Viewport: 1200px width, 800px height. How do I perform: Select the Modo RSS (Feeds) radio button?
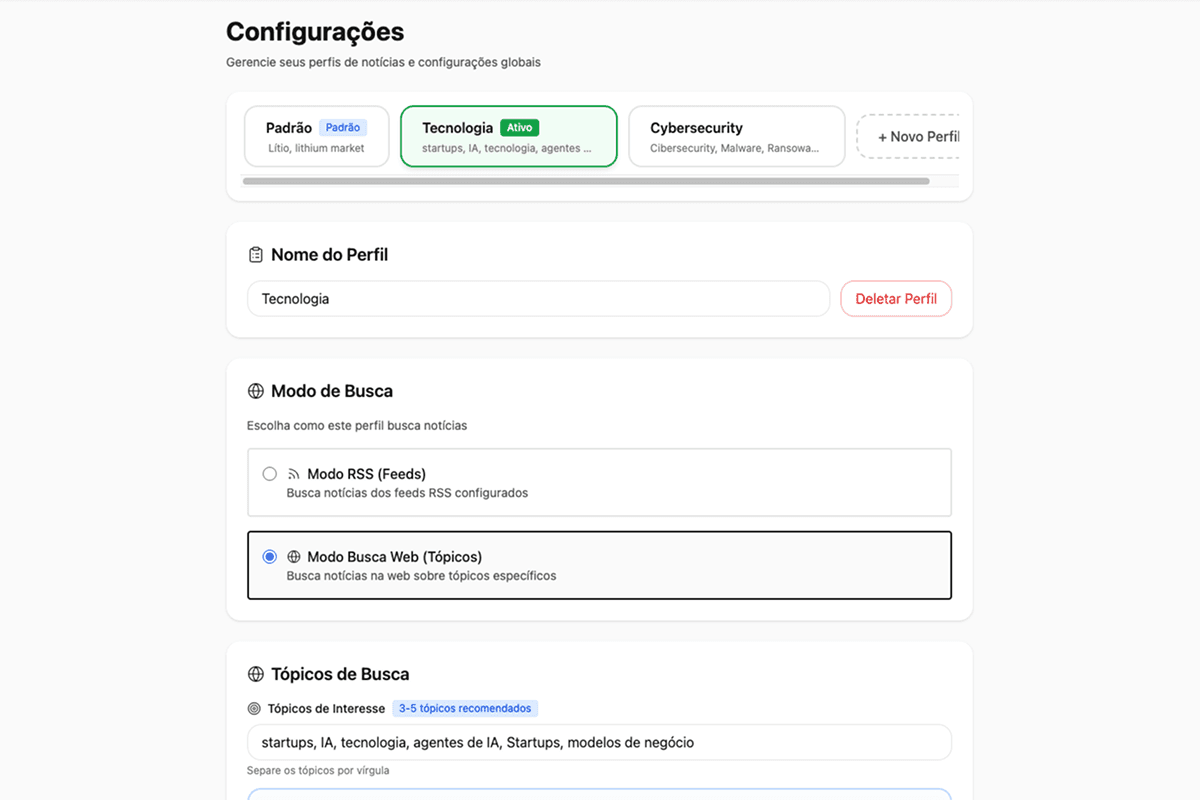269,473
